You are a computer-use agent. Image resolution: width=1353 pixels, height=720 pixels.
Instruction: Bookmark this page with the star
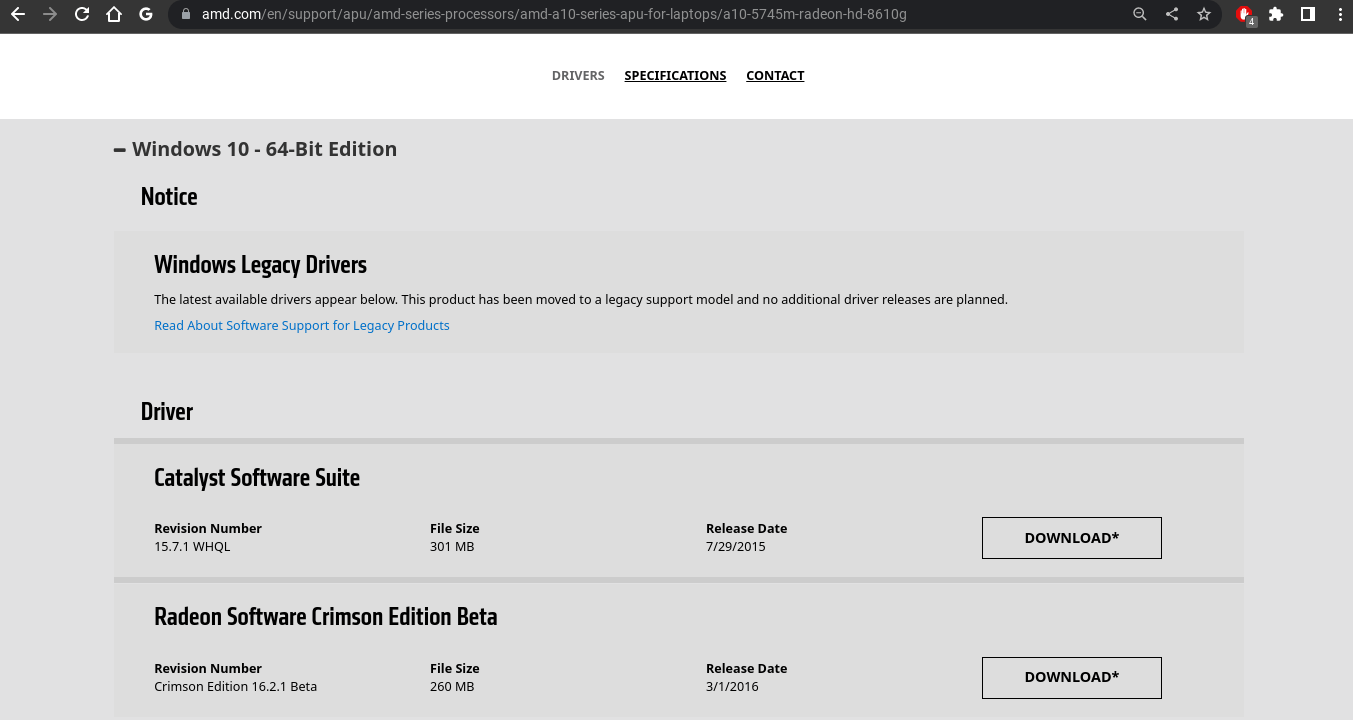(x=1204, y=14)
